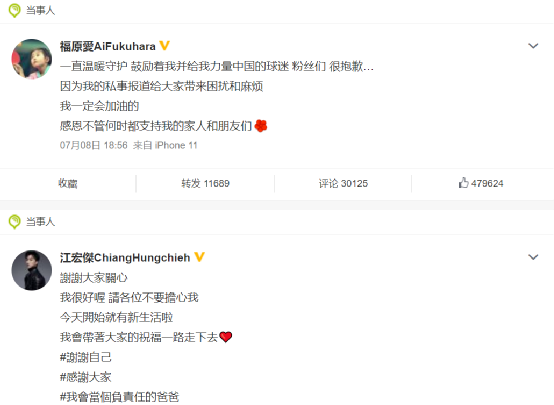
Task: Click the green 当事人 icon above Chiang's post
Action: [14, 222]
